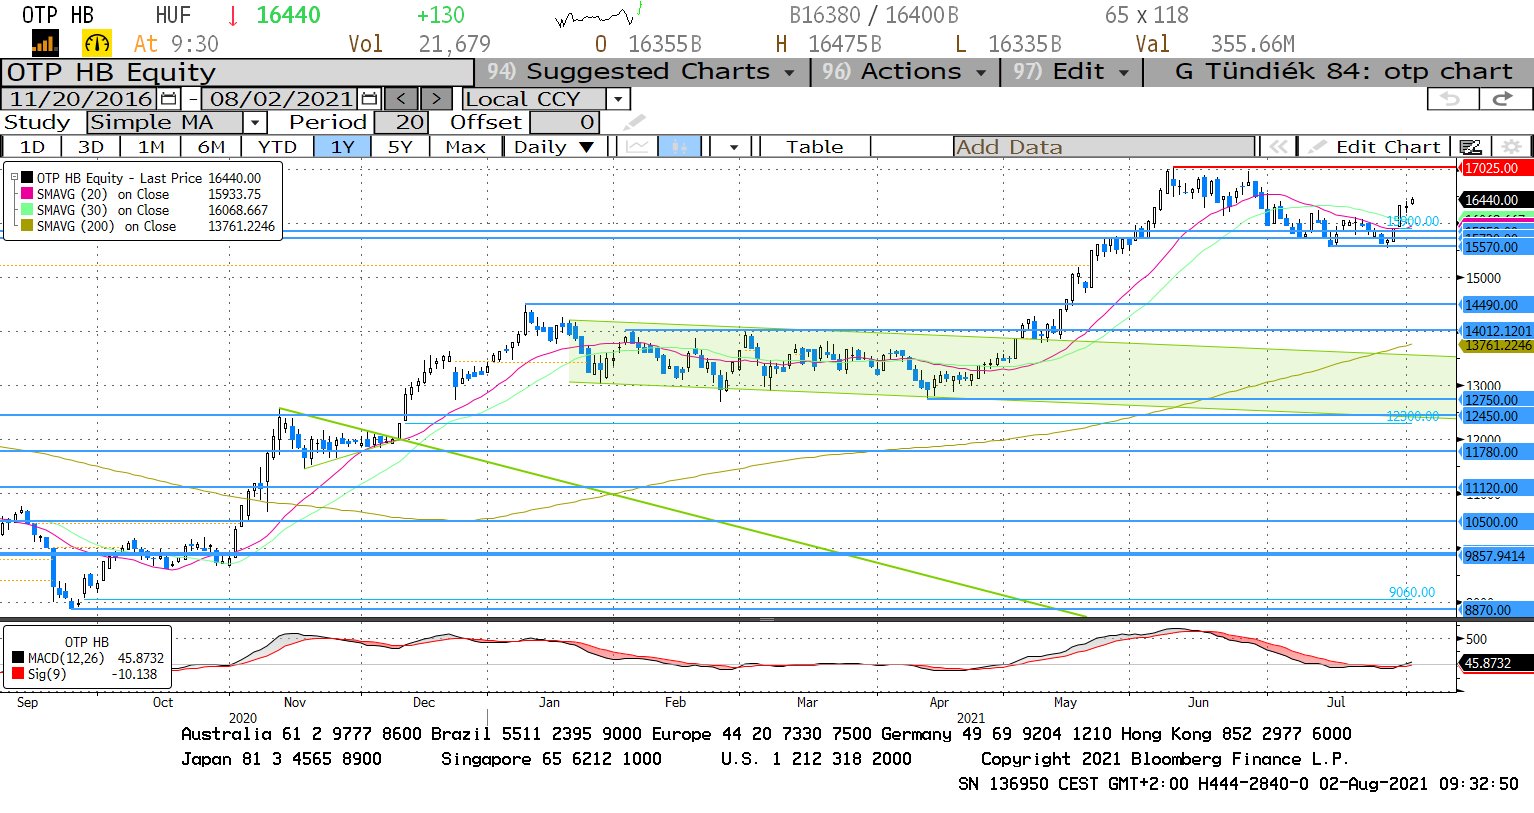The width and height of the screenshot is (1534, 813).
Task: Click the OTP HB Equity security field
Action: 238,72
